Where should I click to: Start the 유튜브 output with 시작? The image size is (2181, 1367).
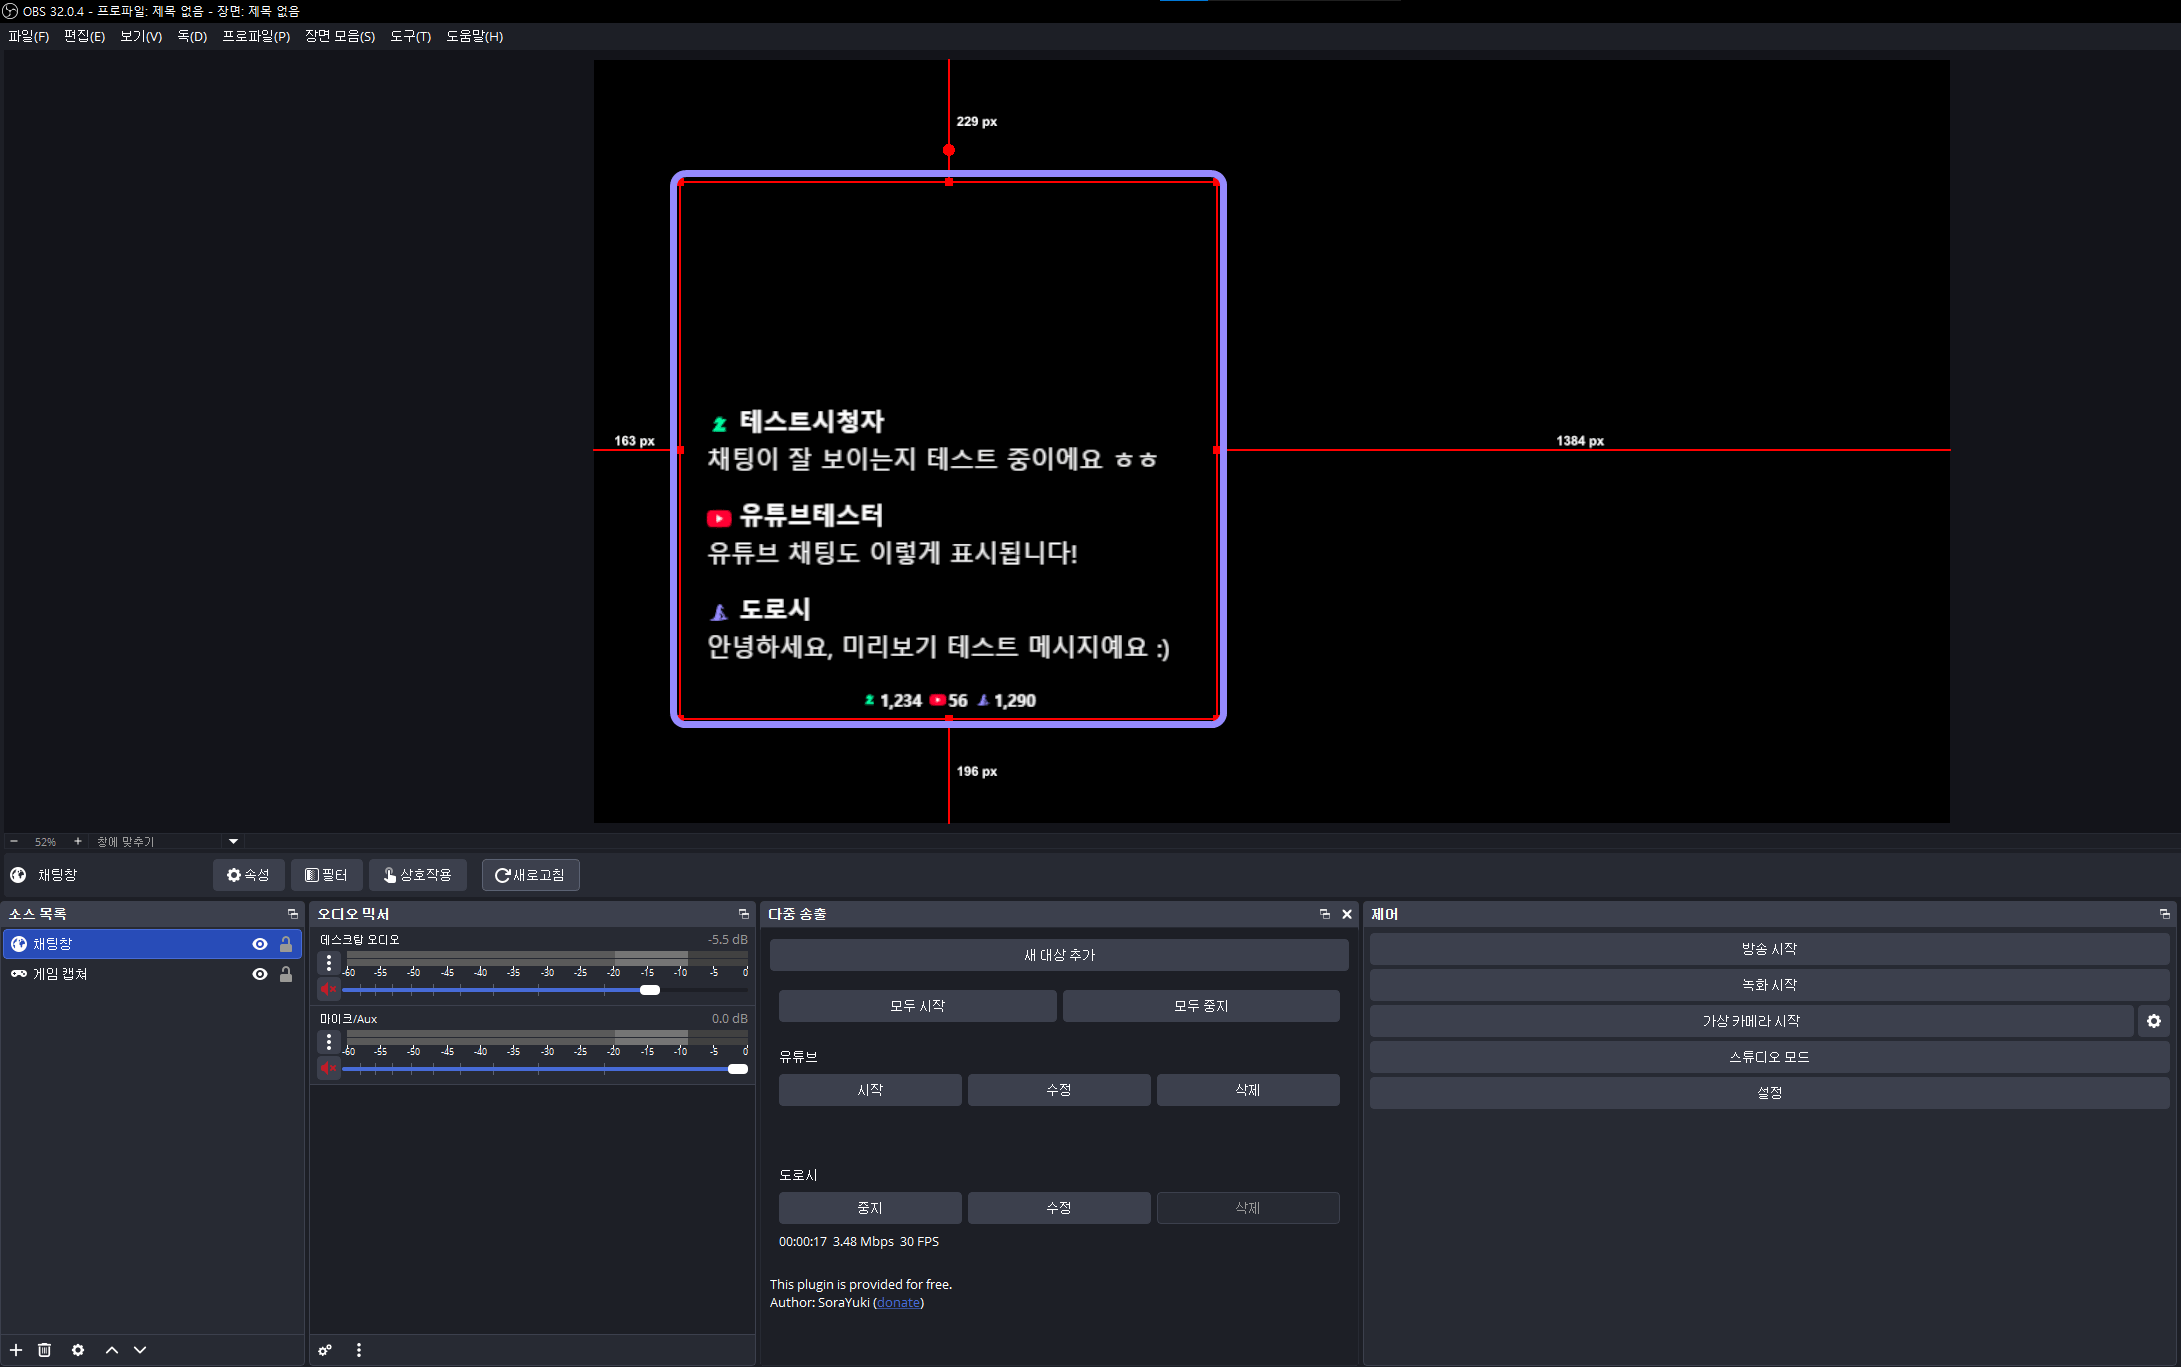(870, 1090)
